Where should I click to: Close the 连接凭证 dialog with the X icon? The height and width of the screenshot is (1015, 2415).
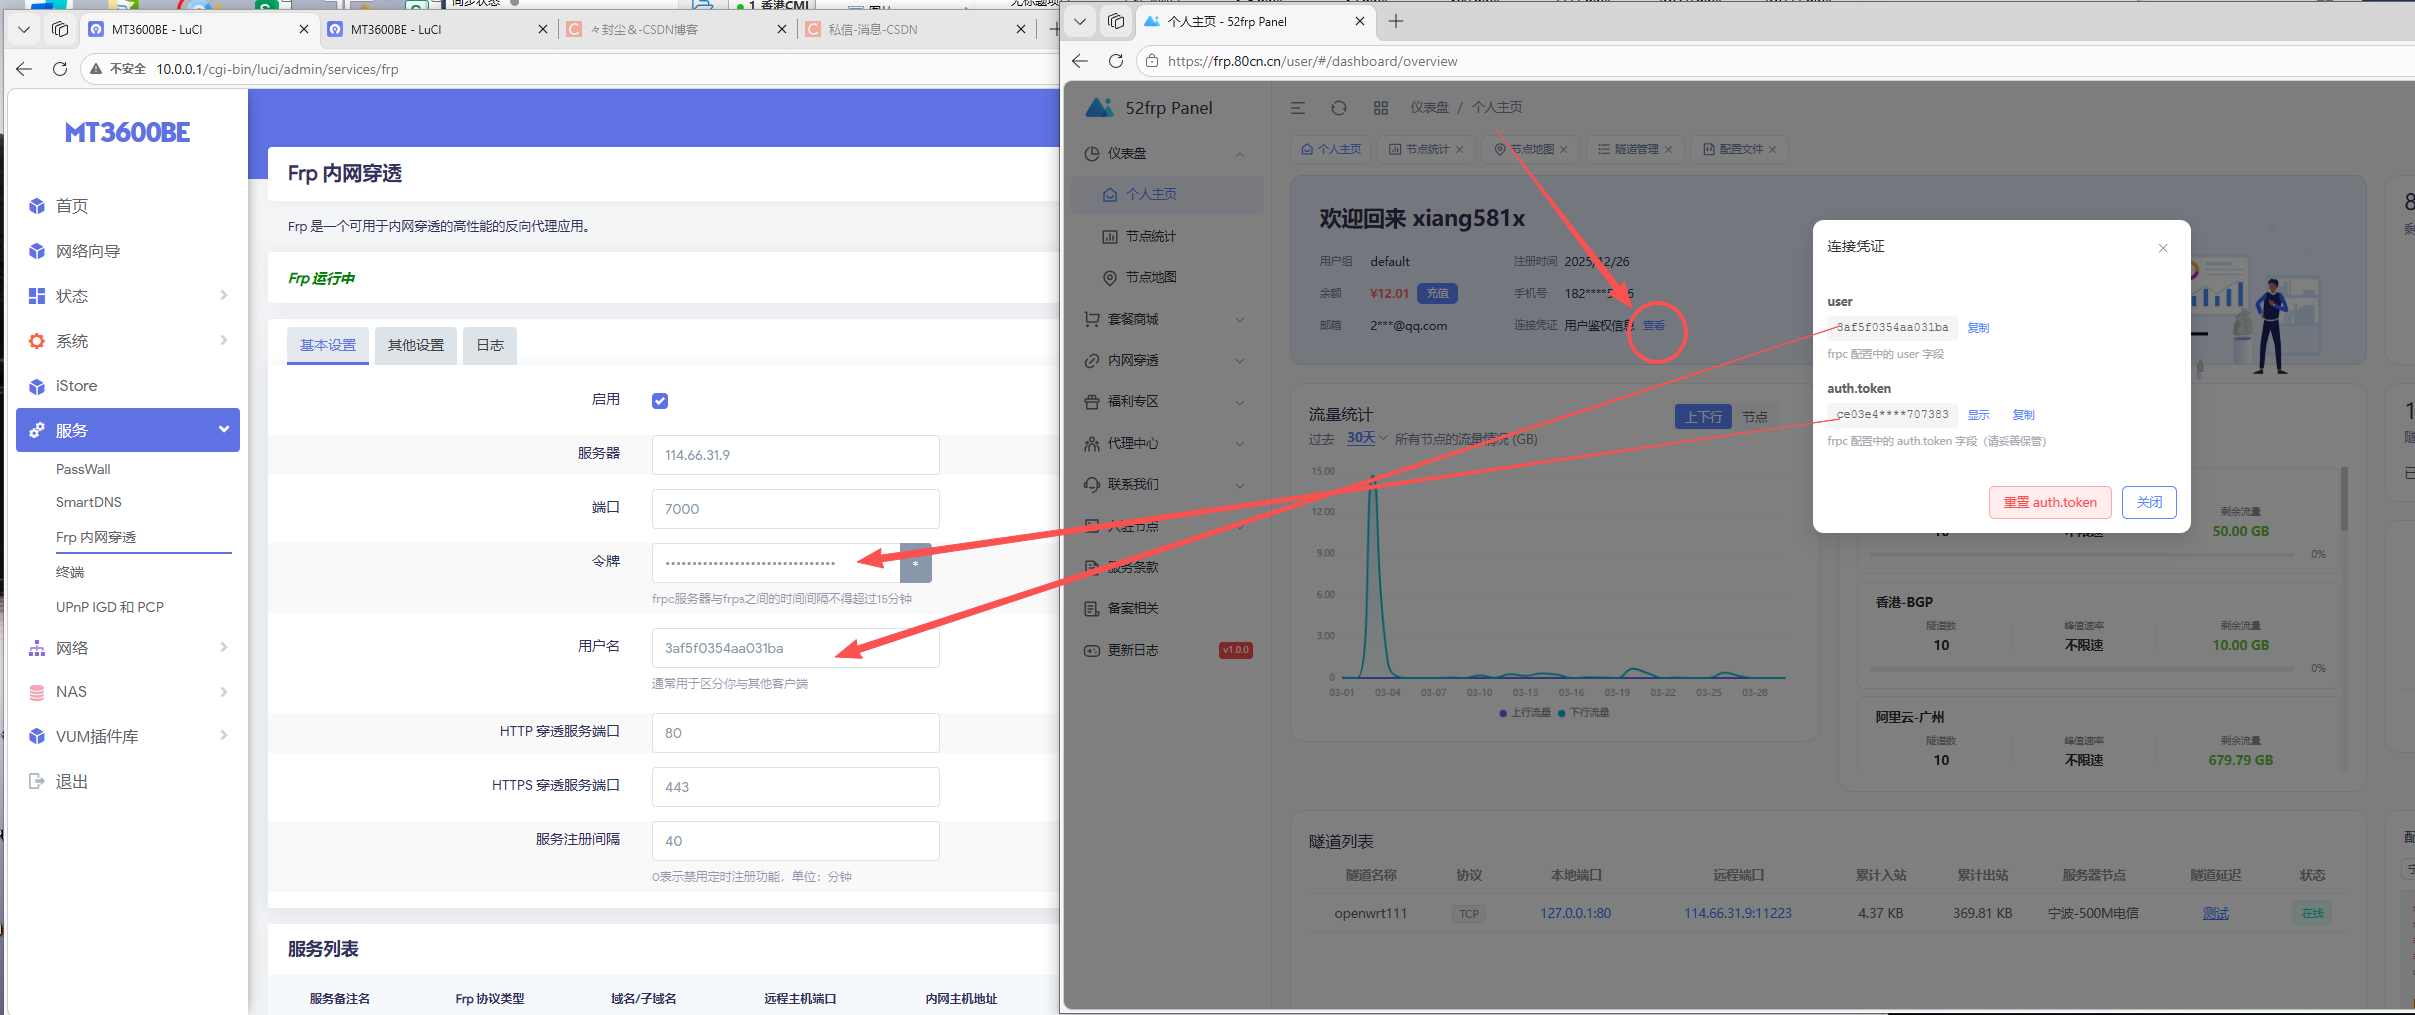[2163, 248]
